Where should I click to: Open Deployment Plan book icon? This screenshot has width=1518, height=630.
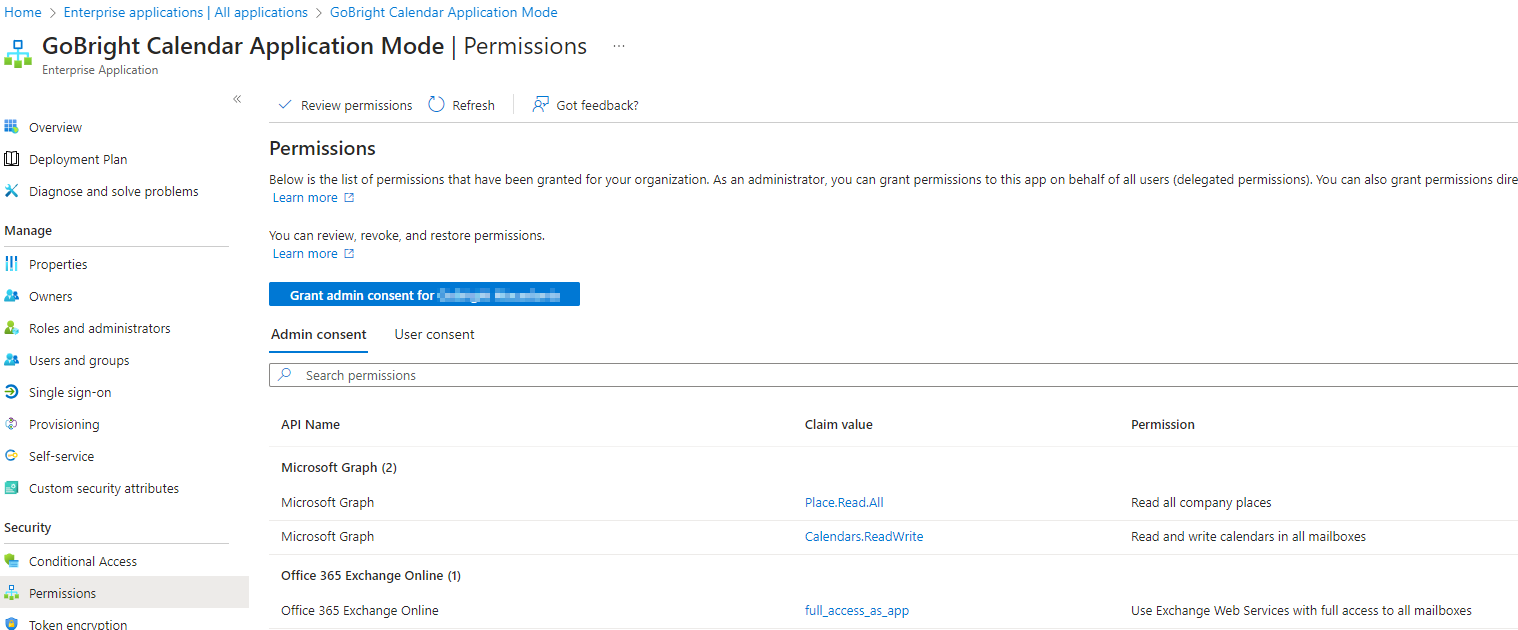coord(12,159)
